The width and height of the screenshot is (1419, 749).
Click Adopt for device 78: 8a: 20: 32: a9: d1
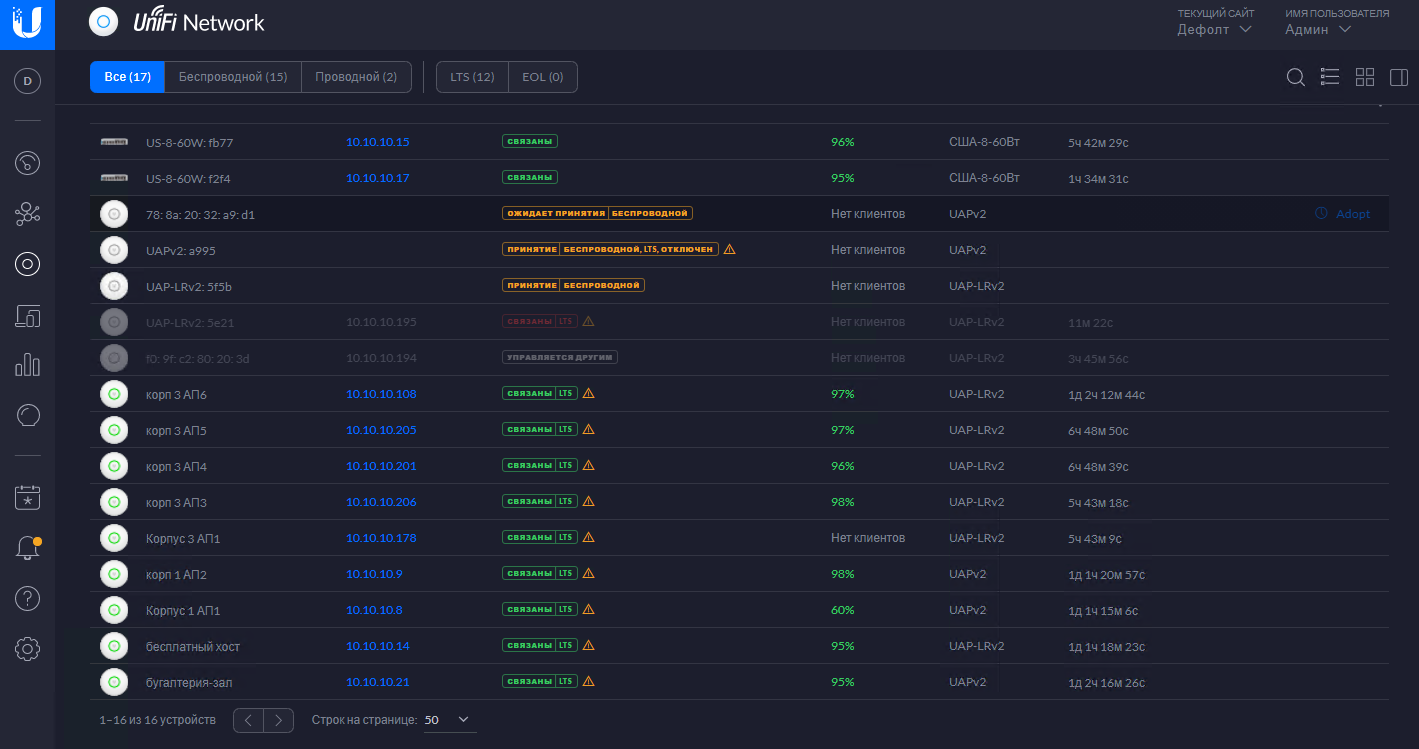[1342, 214]
